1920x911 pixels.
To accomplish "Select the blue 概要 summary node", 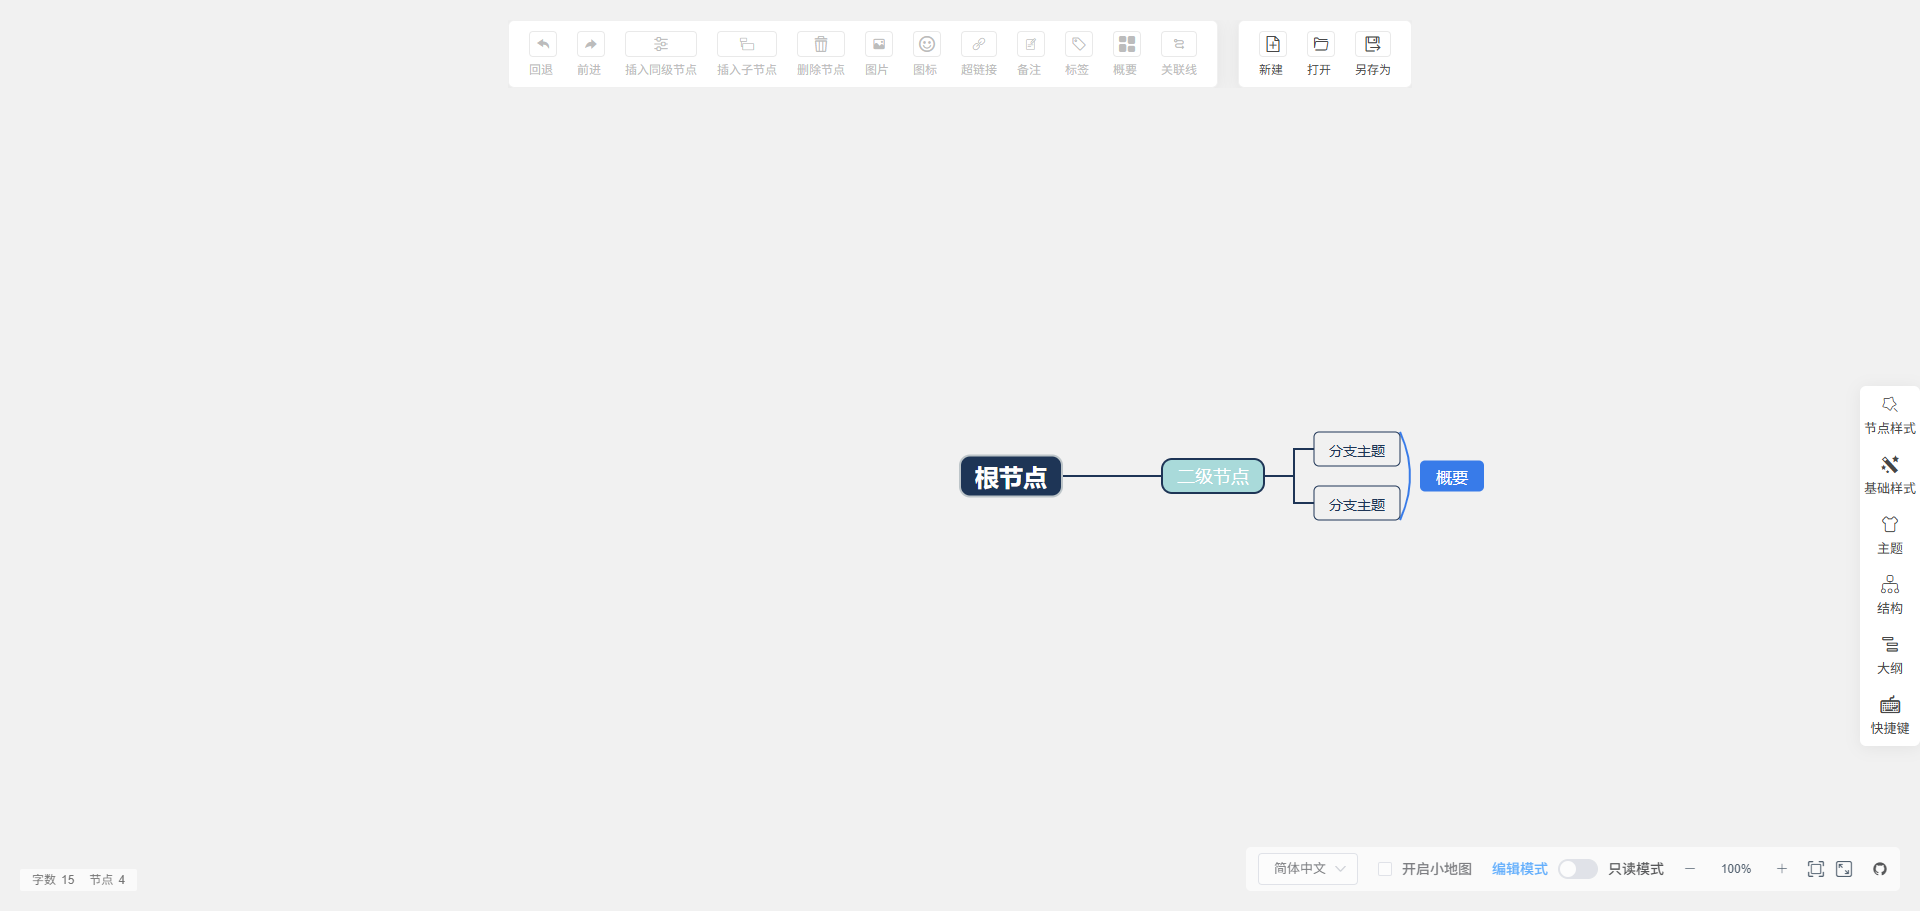I will [x=1452, y=477].
